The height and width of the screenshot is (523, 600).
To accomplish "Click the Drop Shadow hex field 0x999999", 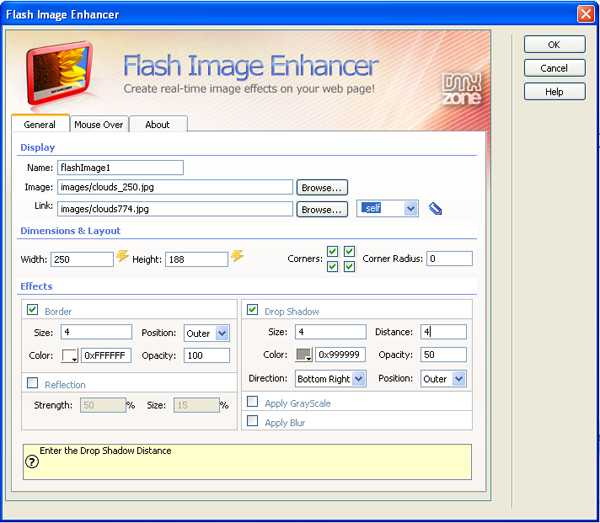I will point(340,355).
